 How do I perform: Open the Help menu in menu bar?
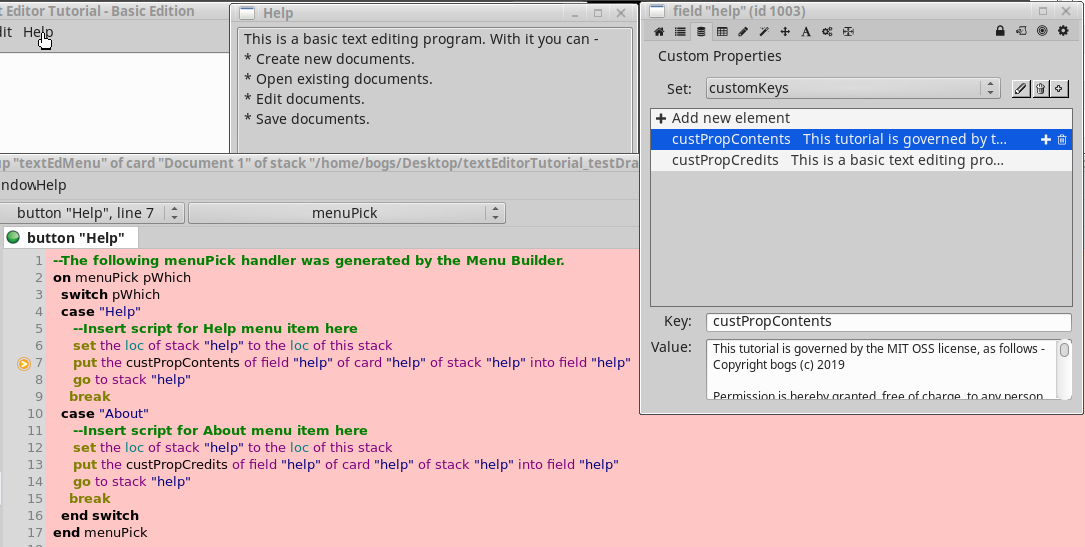[38, 32]
